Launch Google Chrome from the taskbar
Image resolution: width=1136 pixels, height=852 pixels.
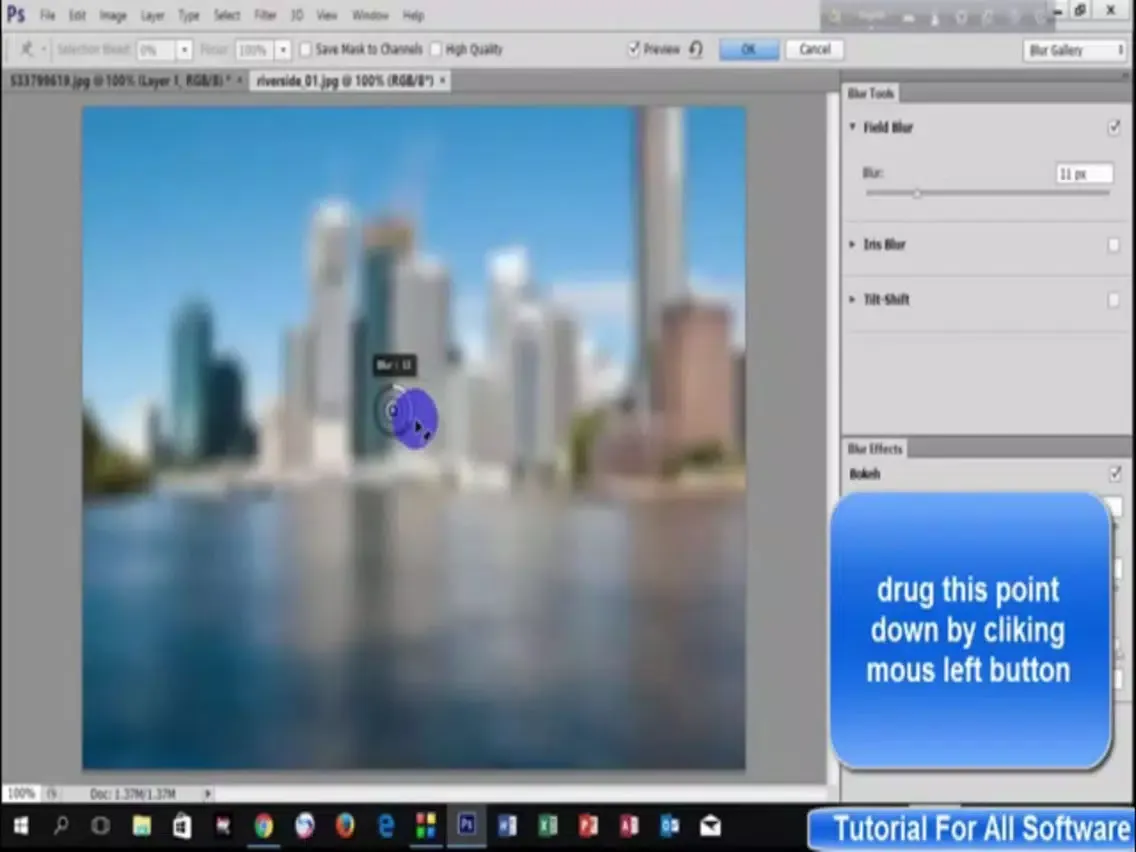click(263, 826)
